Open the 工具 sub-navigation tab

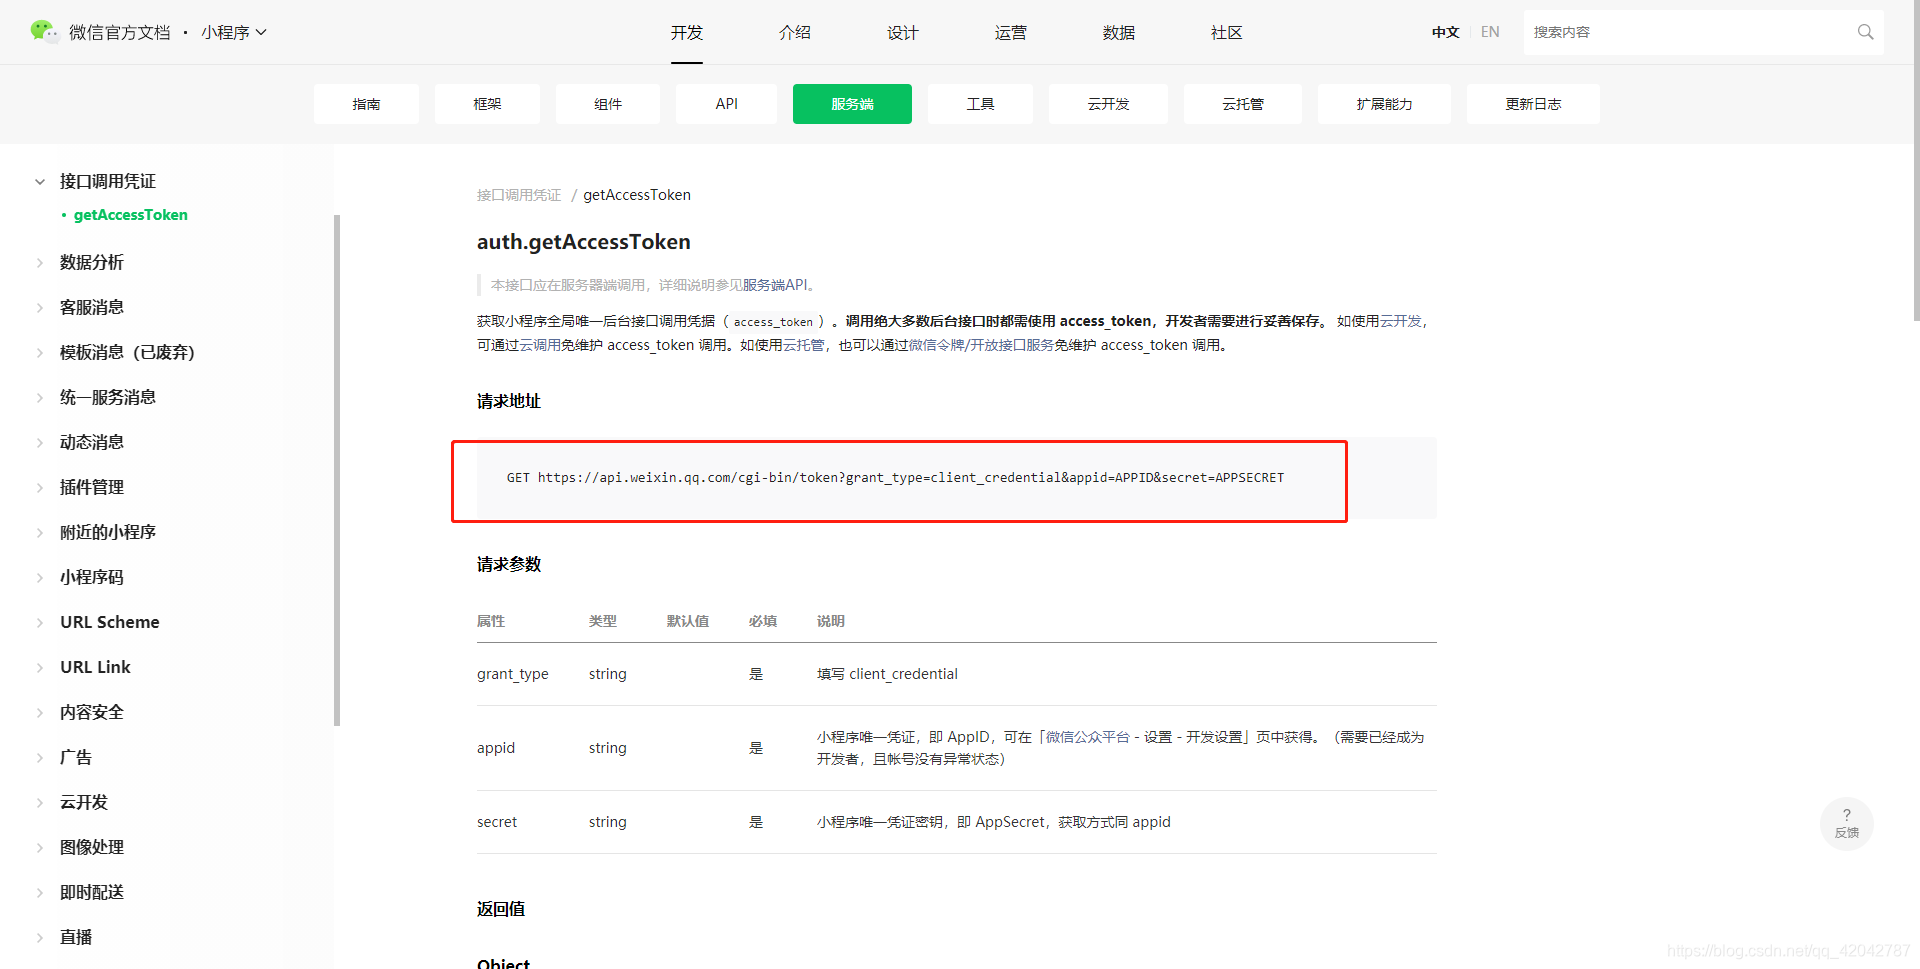coord(980,104)
